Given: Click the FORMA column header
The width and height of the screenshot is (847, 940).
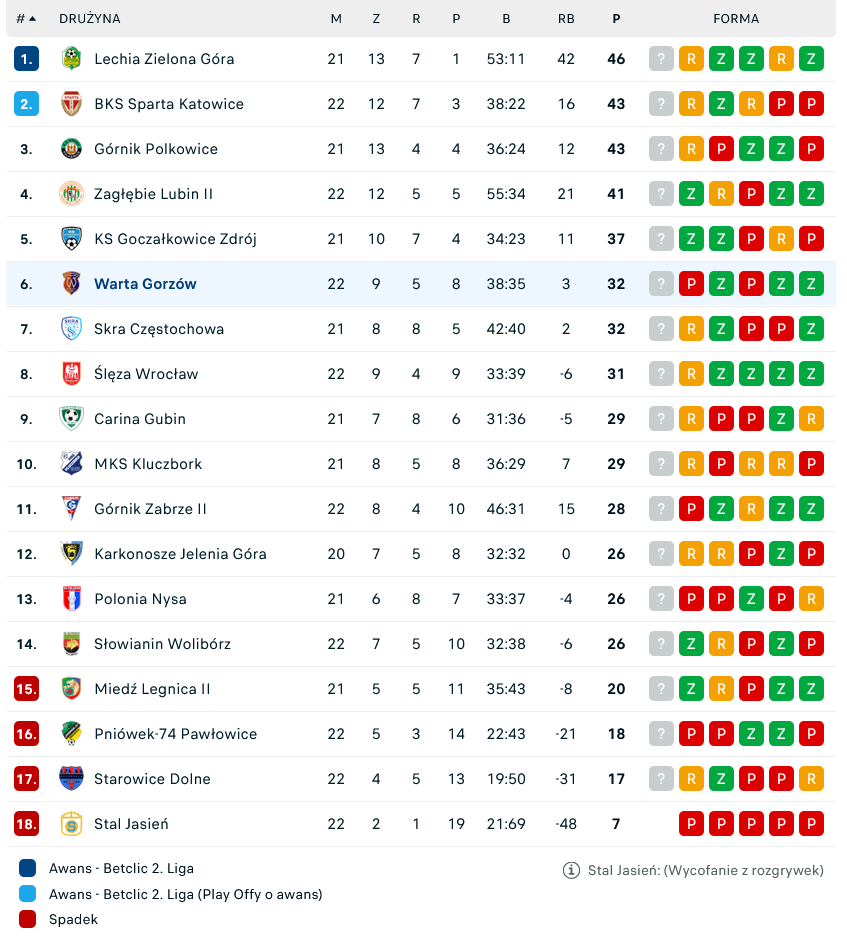Looking at the screenshot, I should [x=736, y=19].
